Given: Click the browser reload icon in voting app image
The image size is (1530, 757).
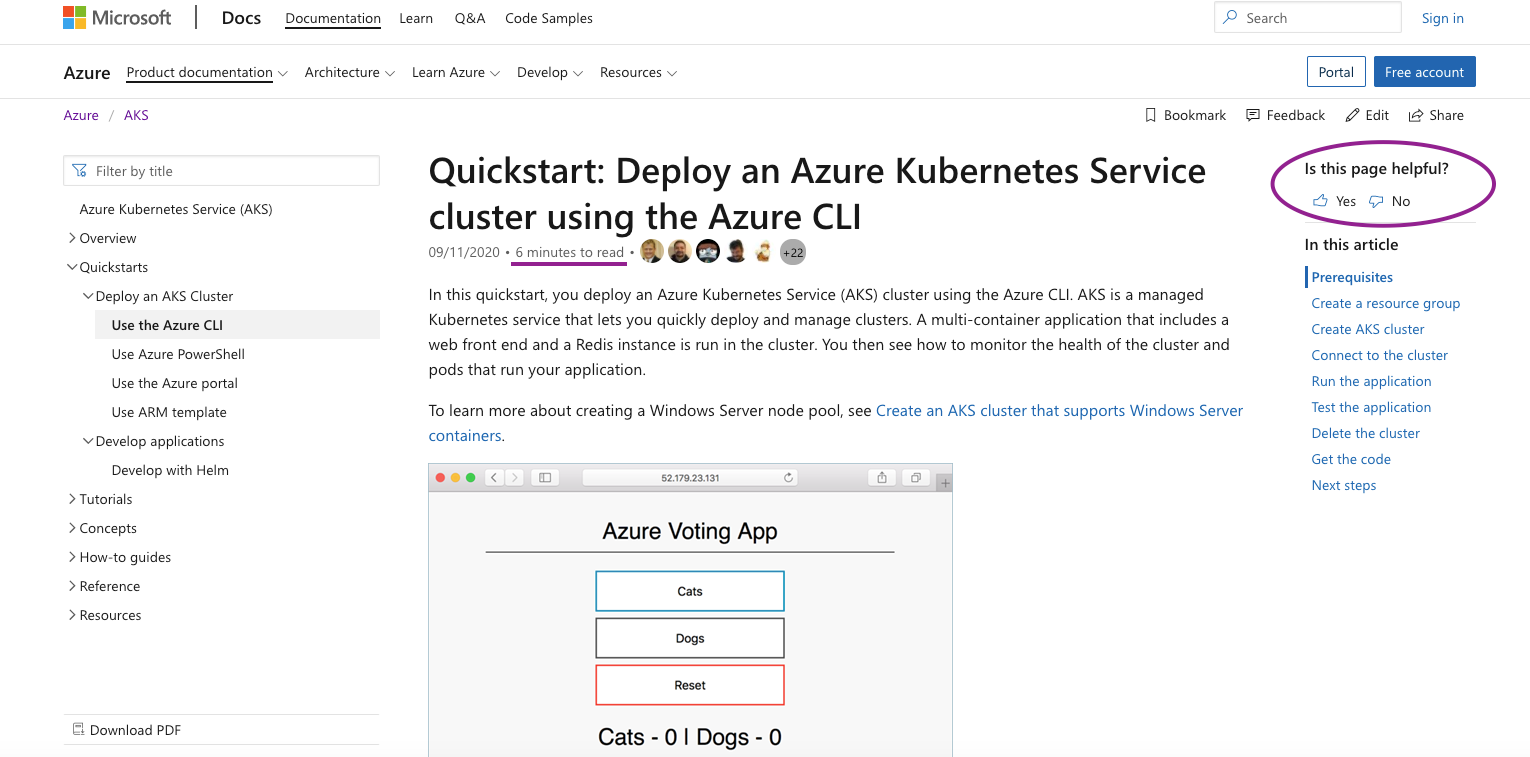Looking at the screenshot, I should tap(789, 478).
